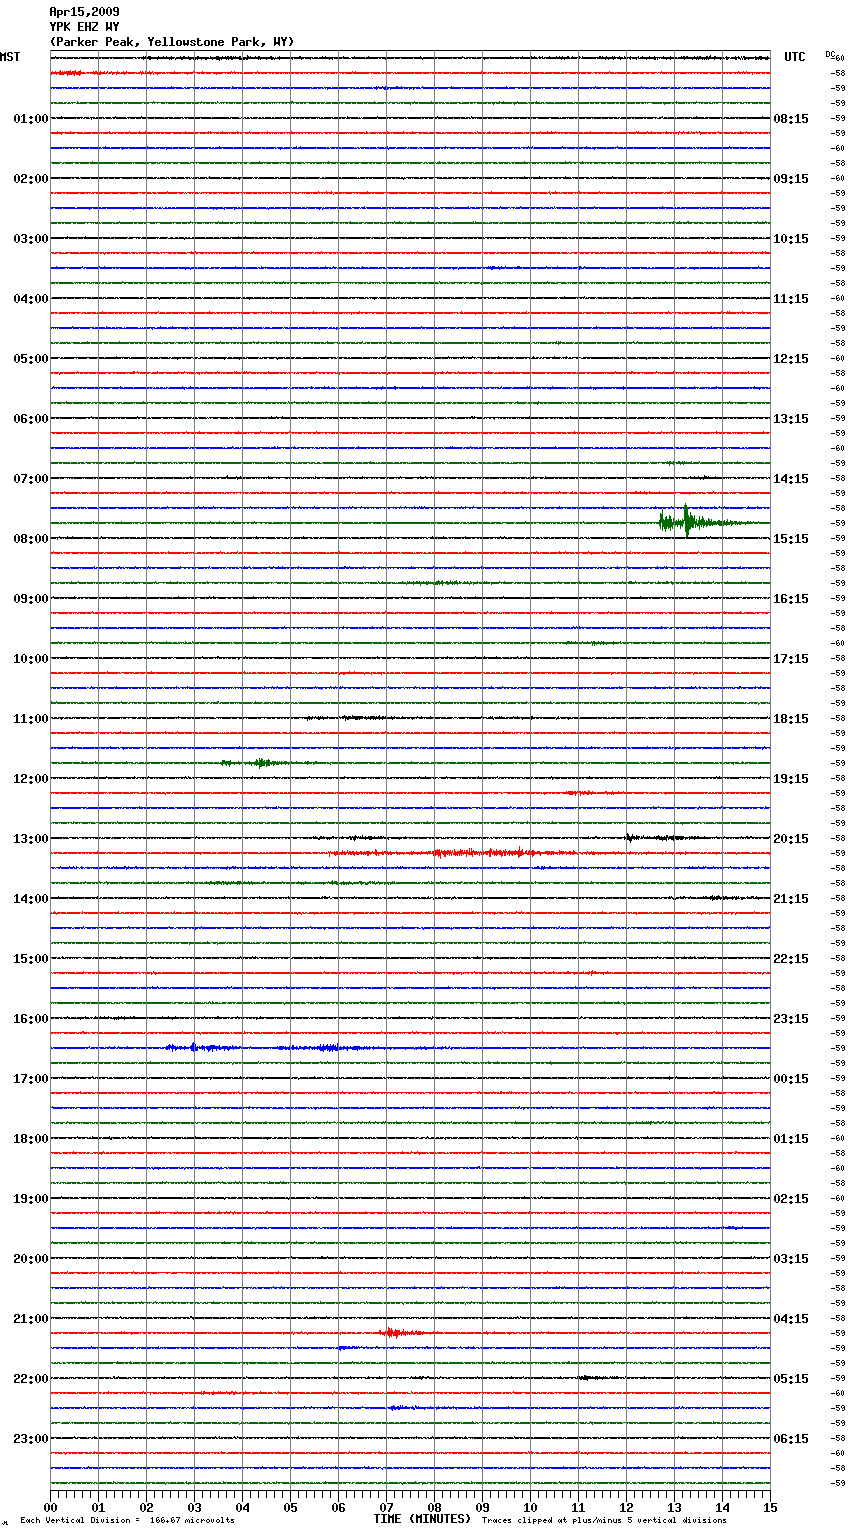Click the 10 minute tick label on the x-axis
The image size is (850, 1534).
(x=530, y=1507)
